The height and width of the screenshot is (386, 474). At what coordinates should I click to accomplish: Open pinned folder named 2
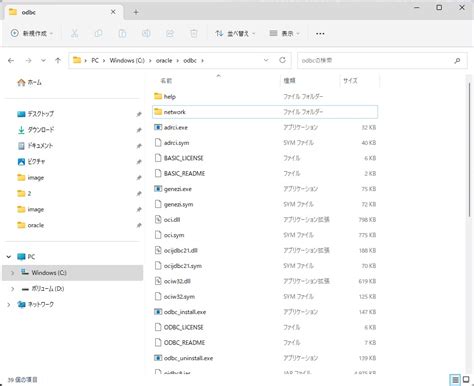[24, 193]
